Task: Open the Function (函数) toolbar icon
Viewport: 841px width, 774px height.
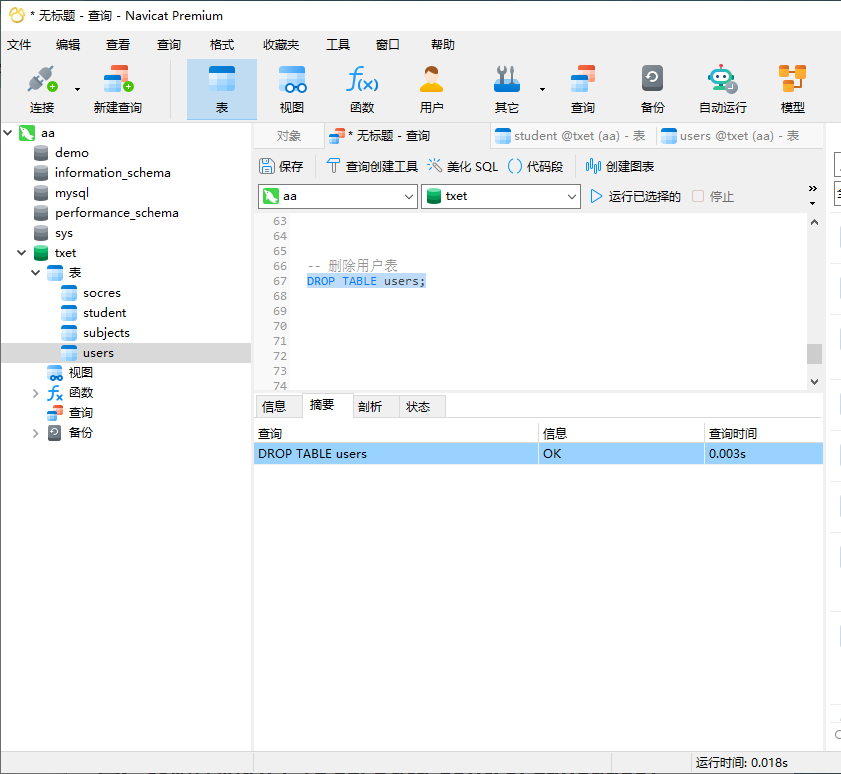Action: (x=362, y=90)
